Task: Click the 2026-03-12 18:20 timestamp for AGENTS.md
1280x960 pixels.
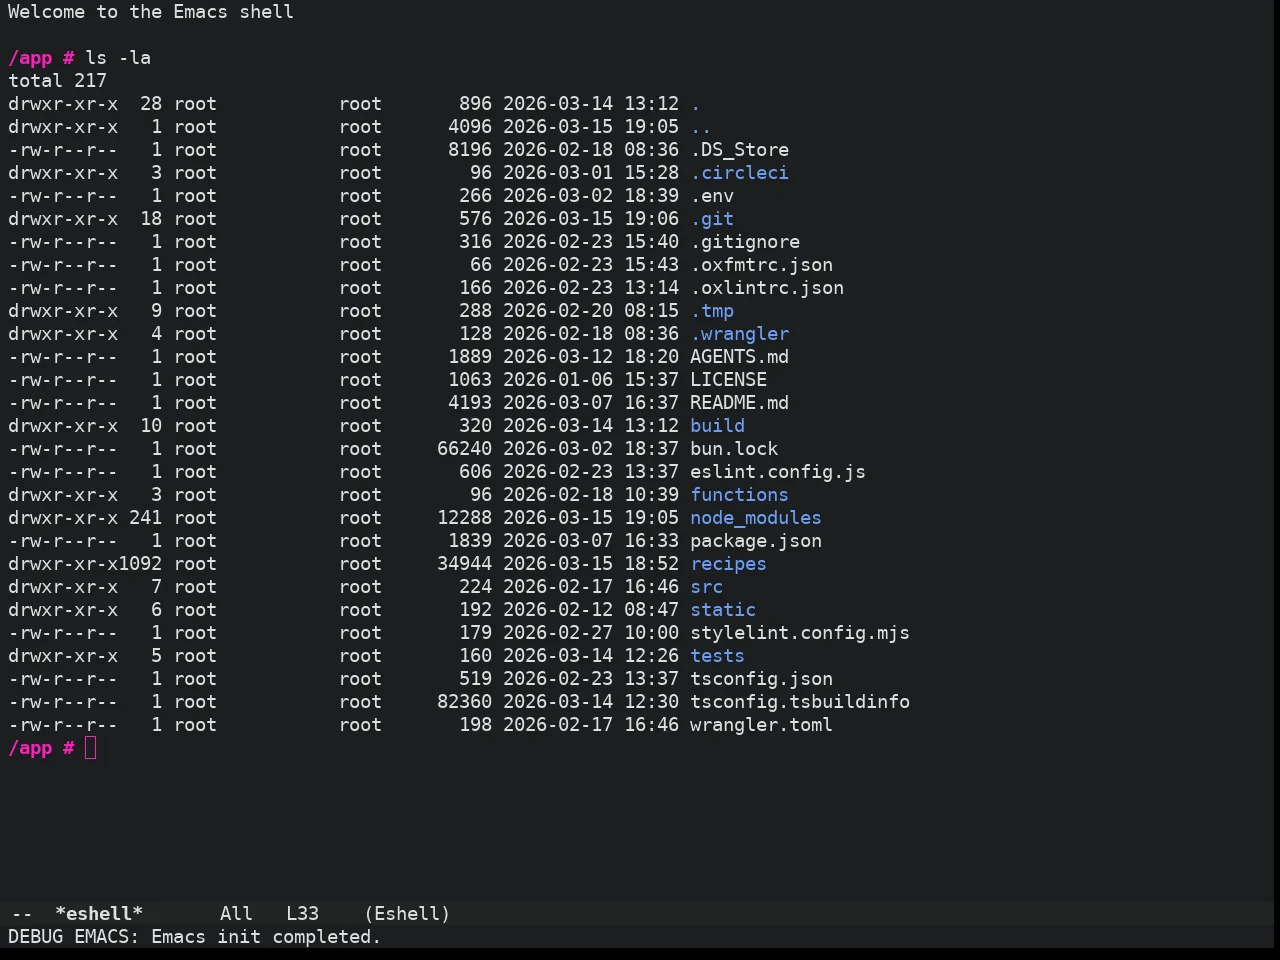Action: tap(591, 357)
